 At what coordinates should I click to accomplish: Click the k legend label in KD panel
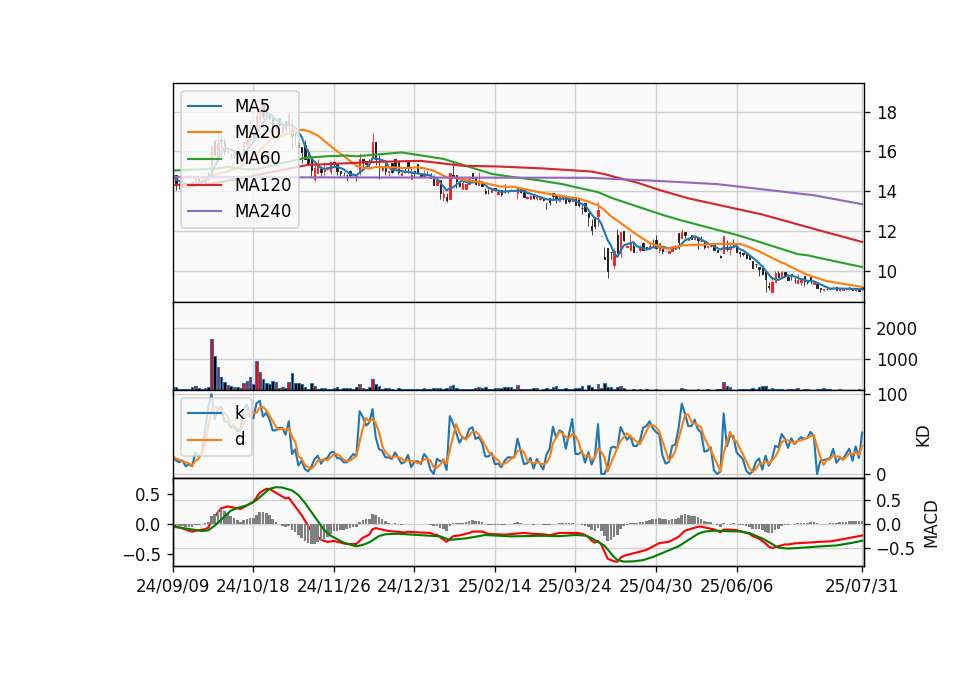coord(239,413)
